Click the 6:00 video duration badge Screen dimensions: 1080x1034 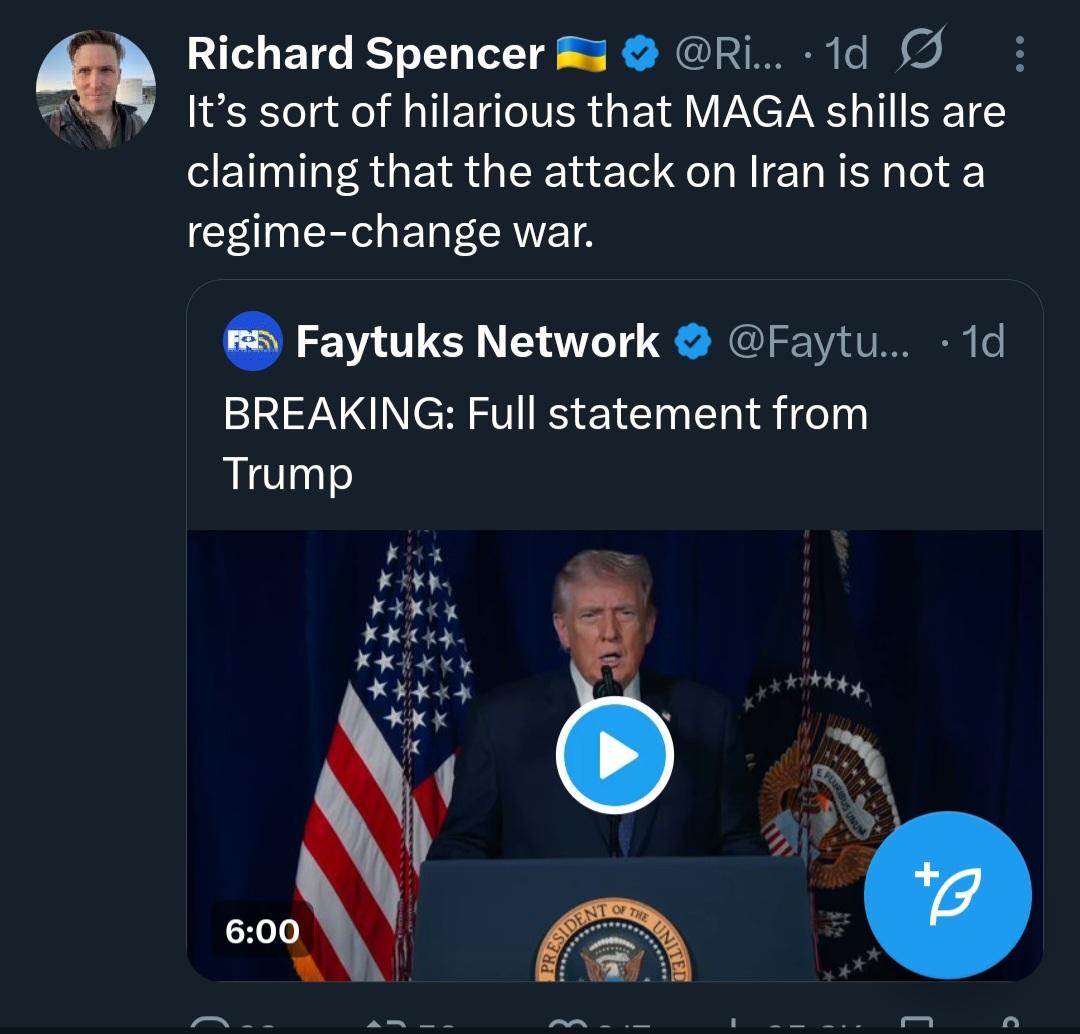click(262, 931)
